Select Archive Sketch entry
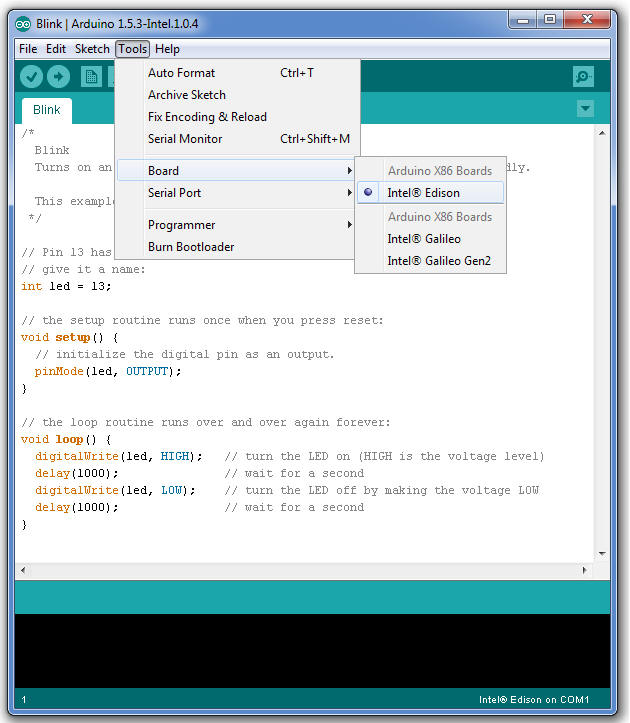 [235, 95]
